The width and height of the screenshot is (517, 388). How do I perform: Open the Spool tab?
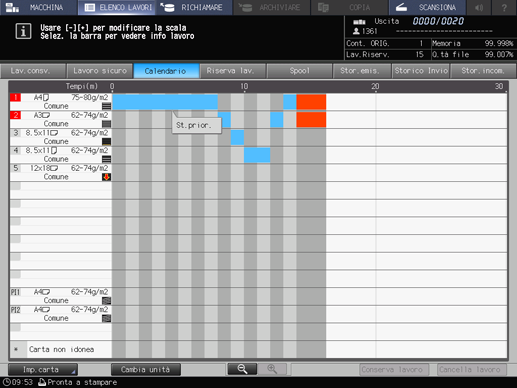pyautogui.click(x=299, y=71)
